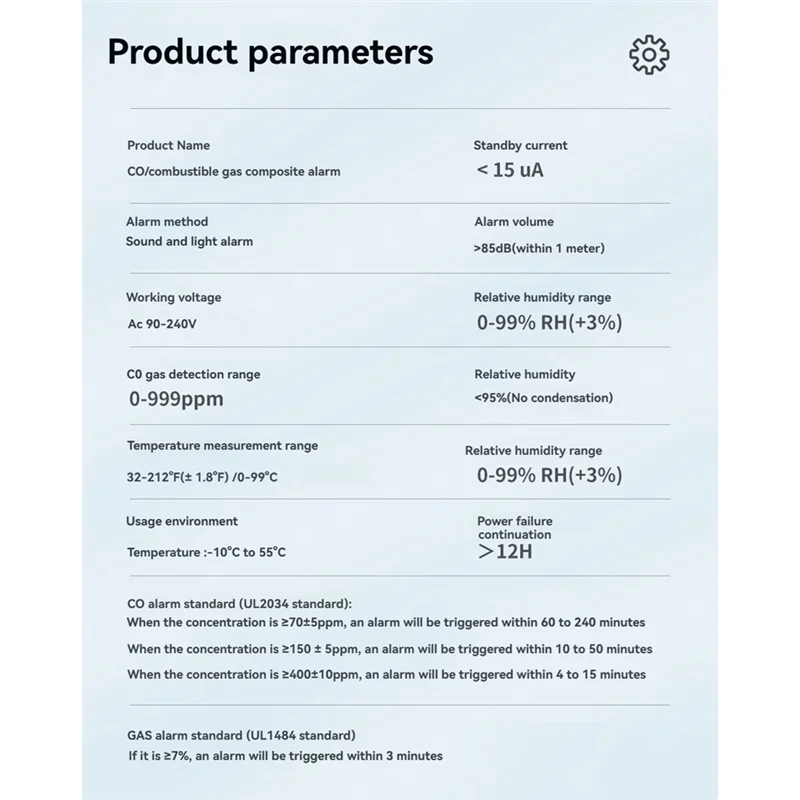Click the Standby current label
This screenshot has width=800, height=800.
point(520,146)
